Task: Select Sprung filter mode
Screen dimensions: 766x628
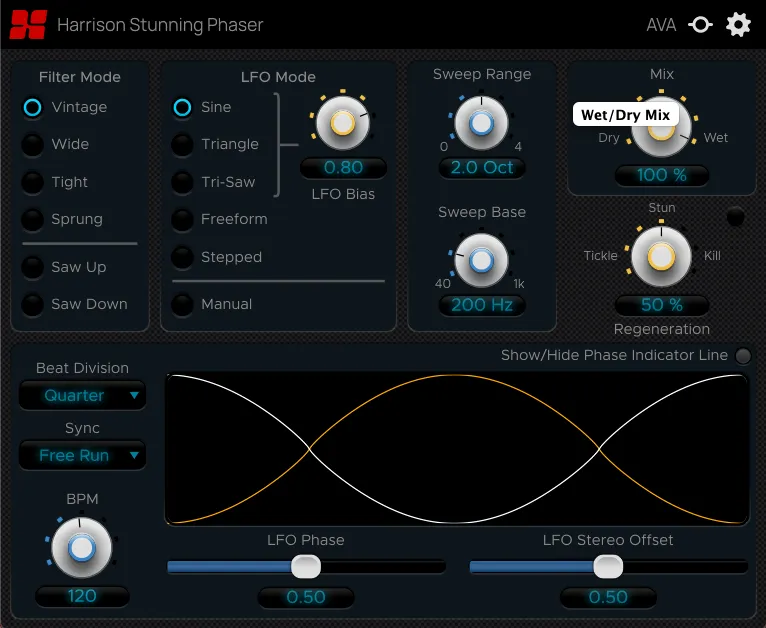Action: [33, 219]
